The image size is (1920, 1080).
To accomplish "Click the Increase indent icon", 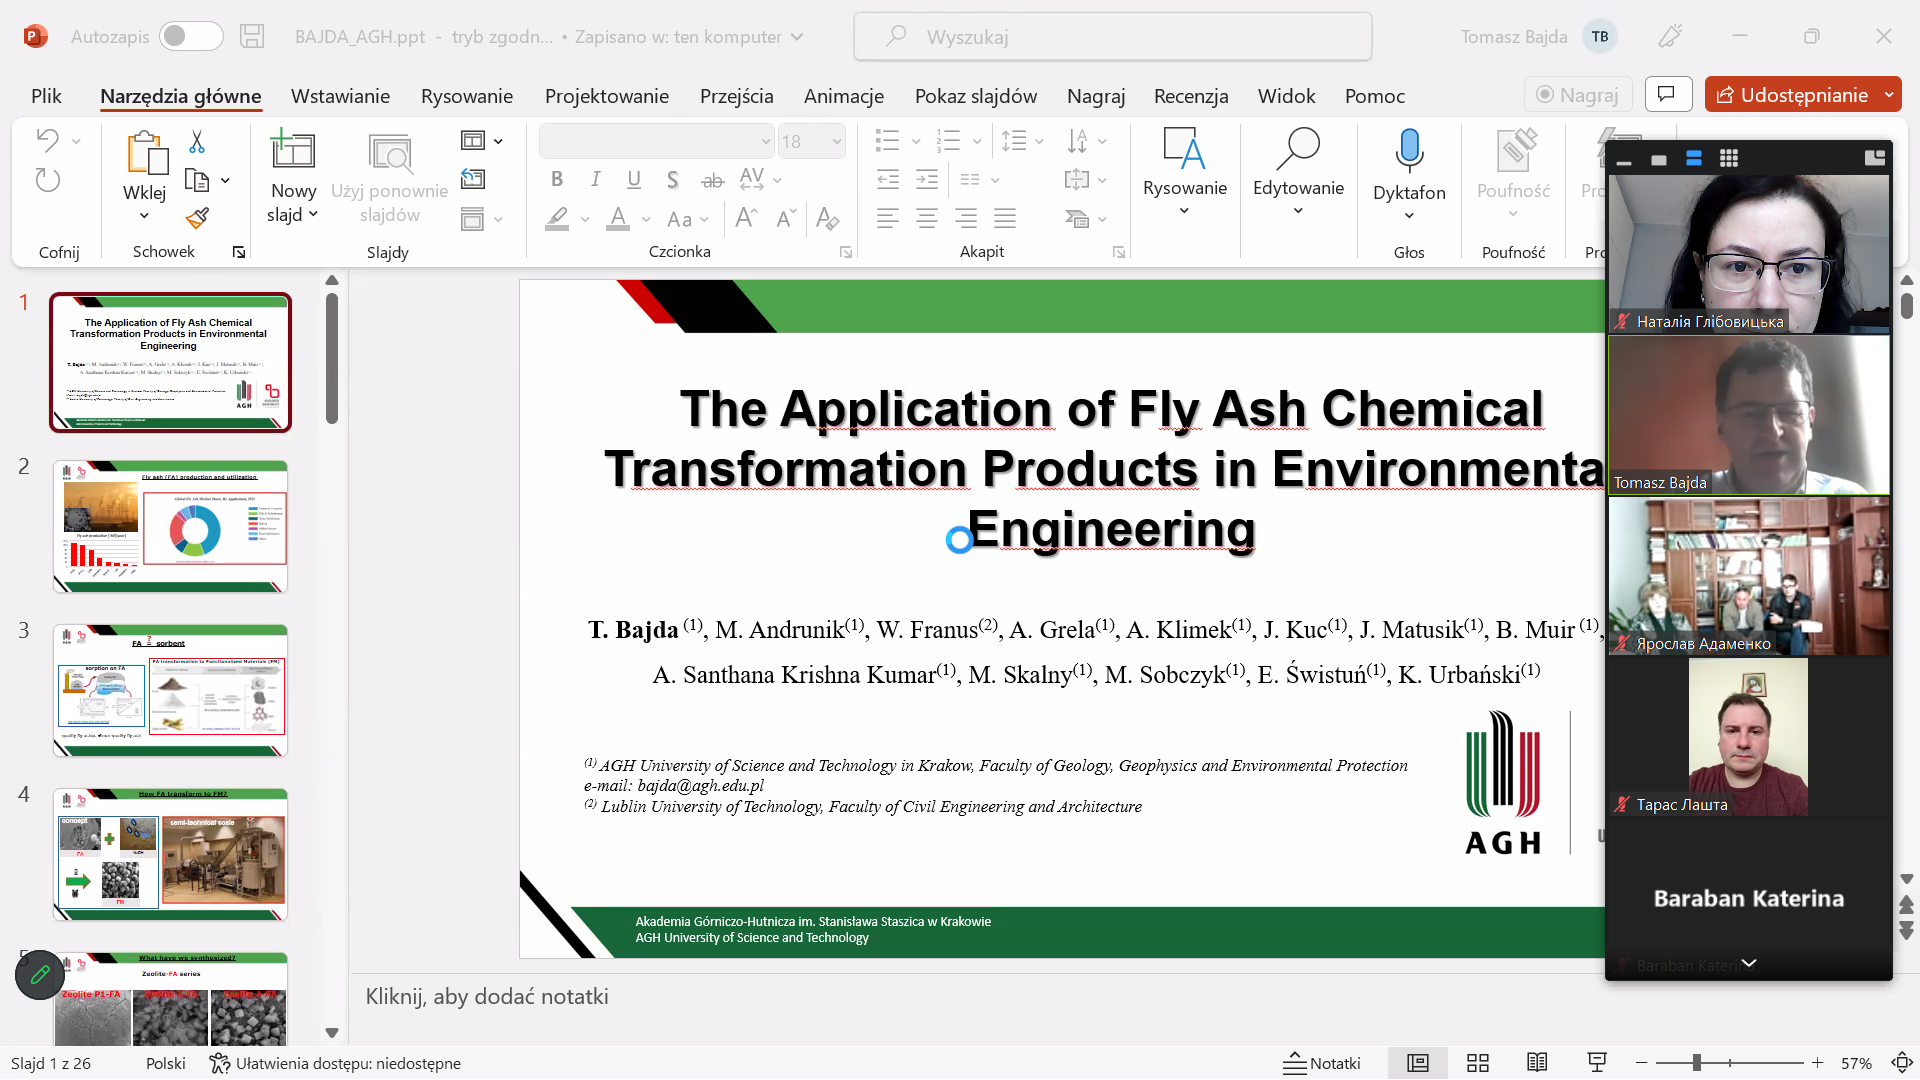I will (927, 180).
